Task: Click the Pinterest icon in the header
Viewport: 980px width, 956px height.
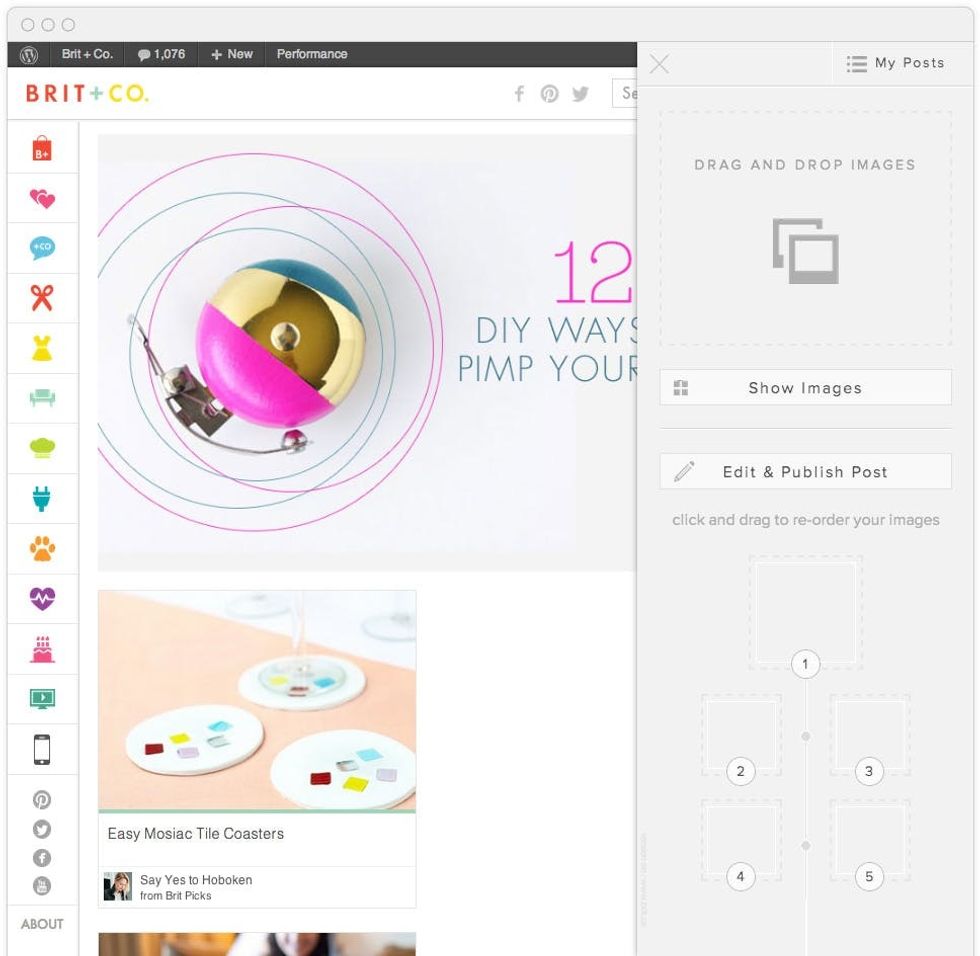Action: [549, 94]
